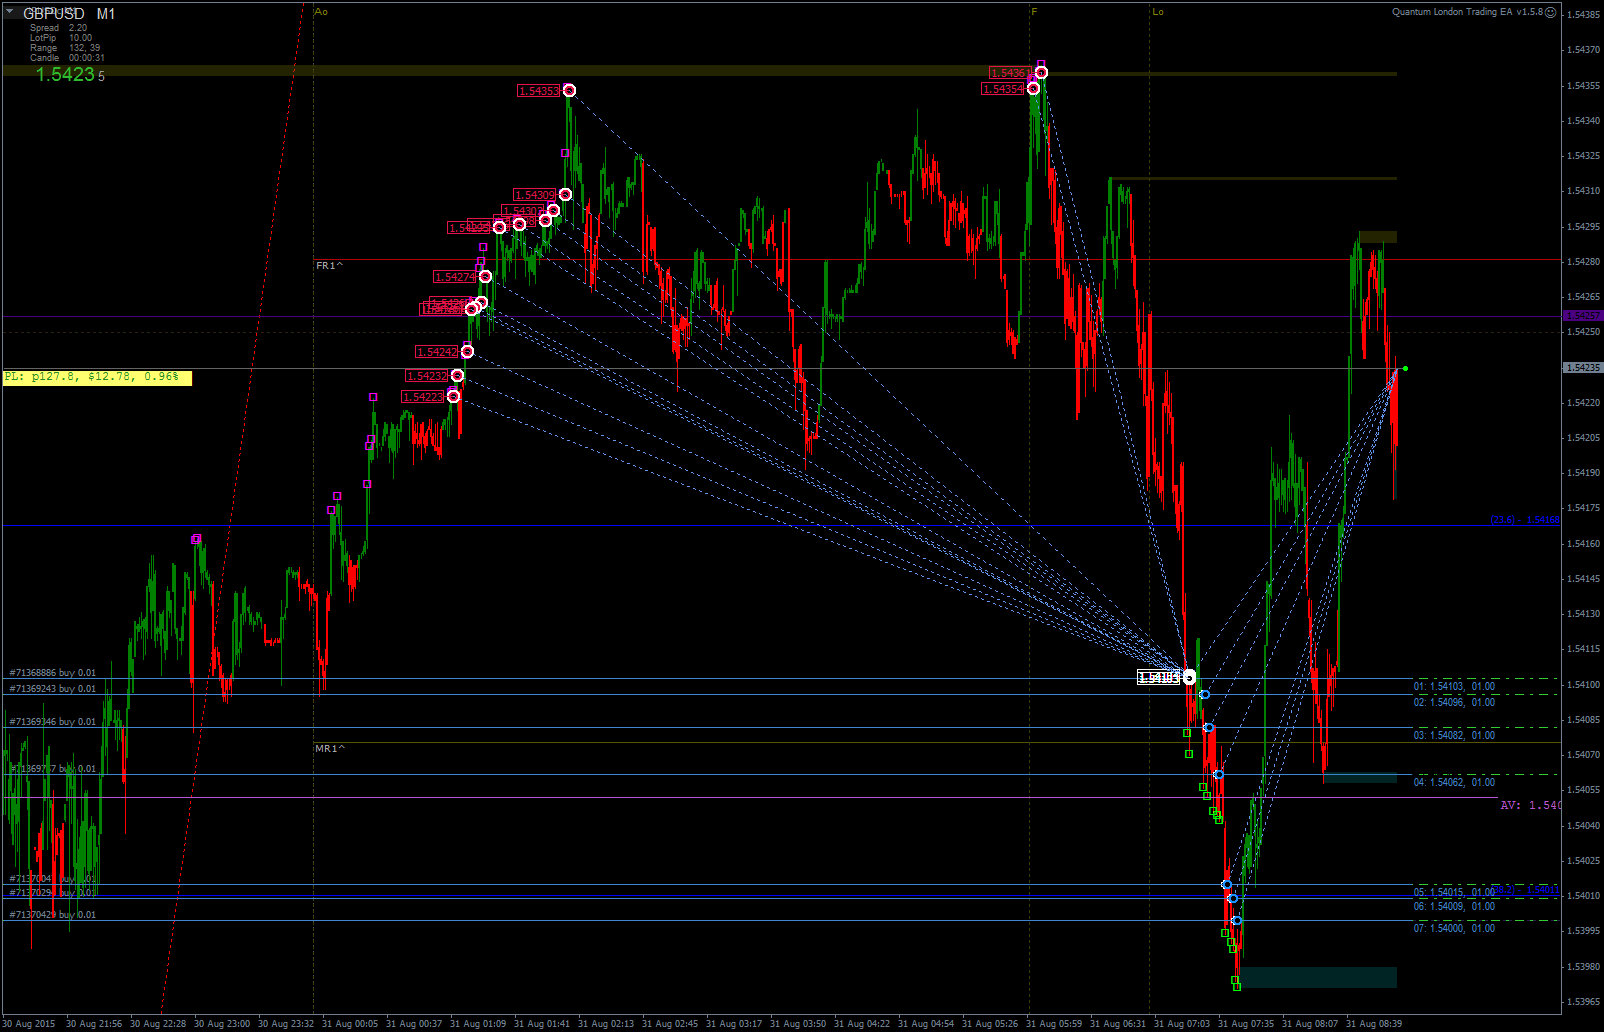This screenshot has width=1604, height=1032.
Task: Click the Candle 00:00:31 timer
Action: (67, 58)
